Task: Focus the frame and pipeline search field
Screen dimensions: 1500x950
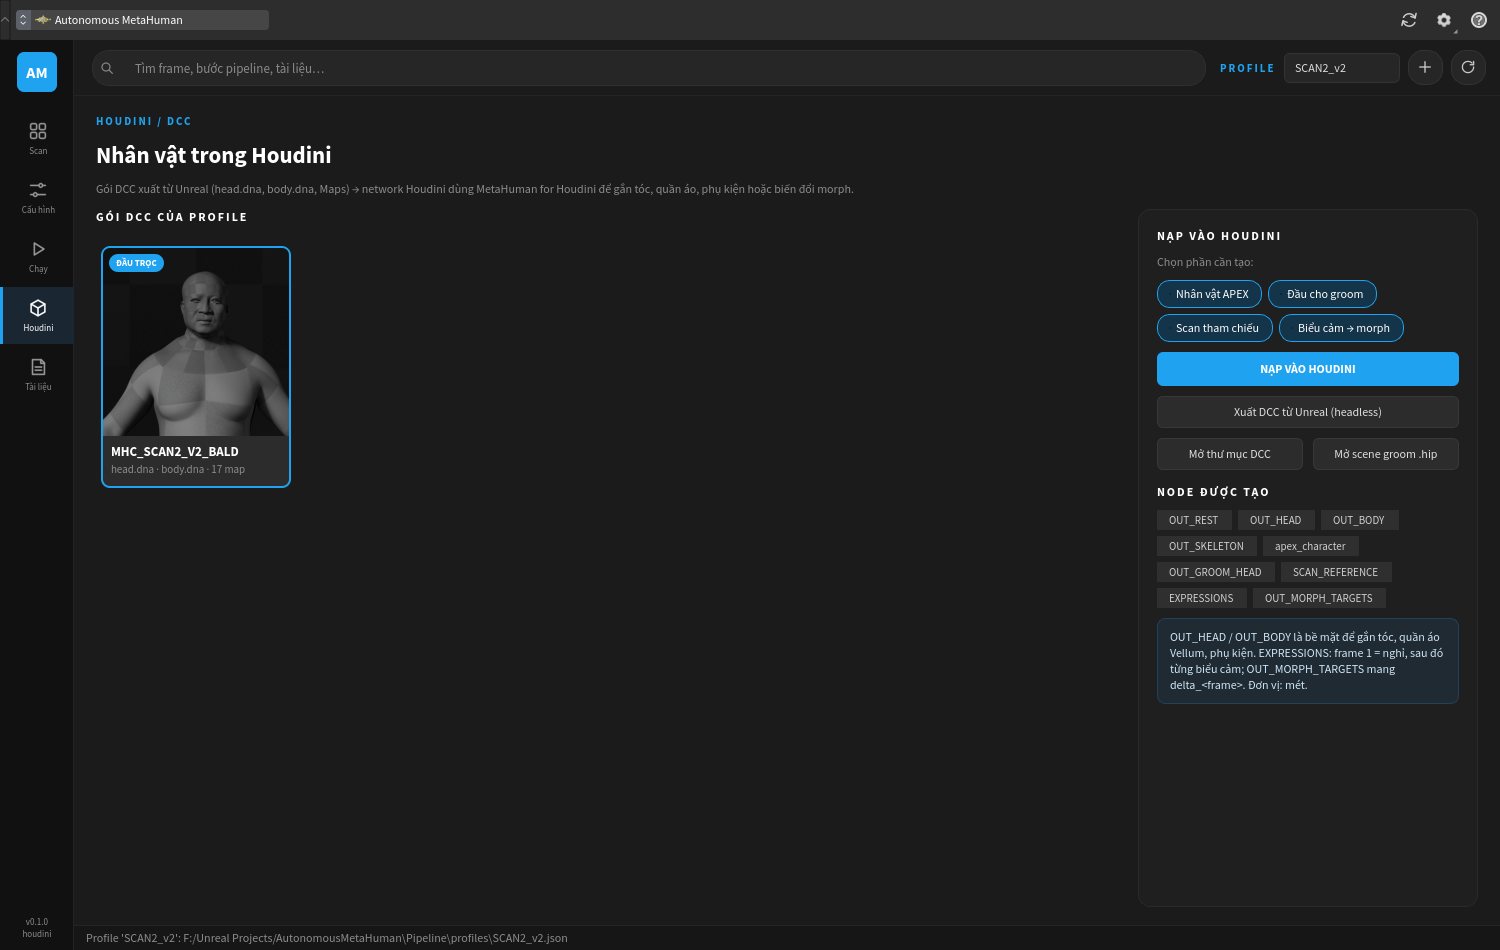Action: click(x=648, y=68)
